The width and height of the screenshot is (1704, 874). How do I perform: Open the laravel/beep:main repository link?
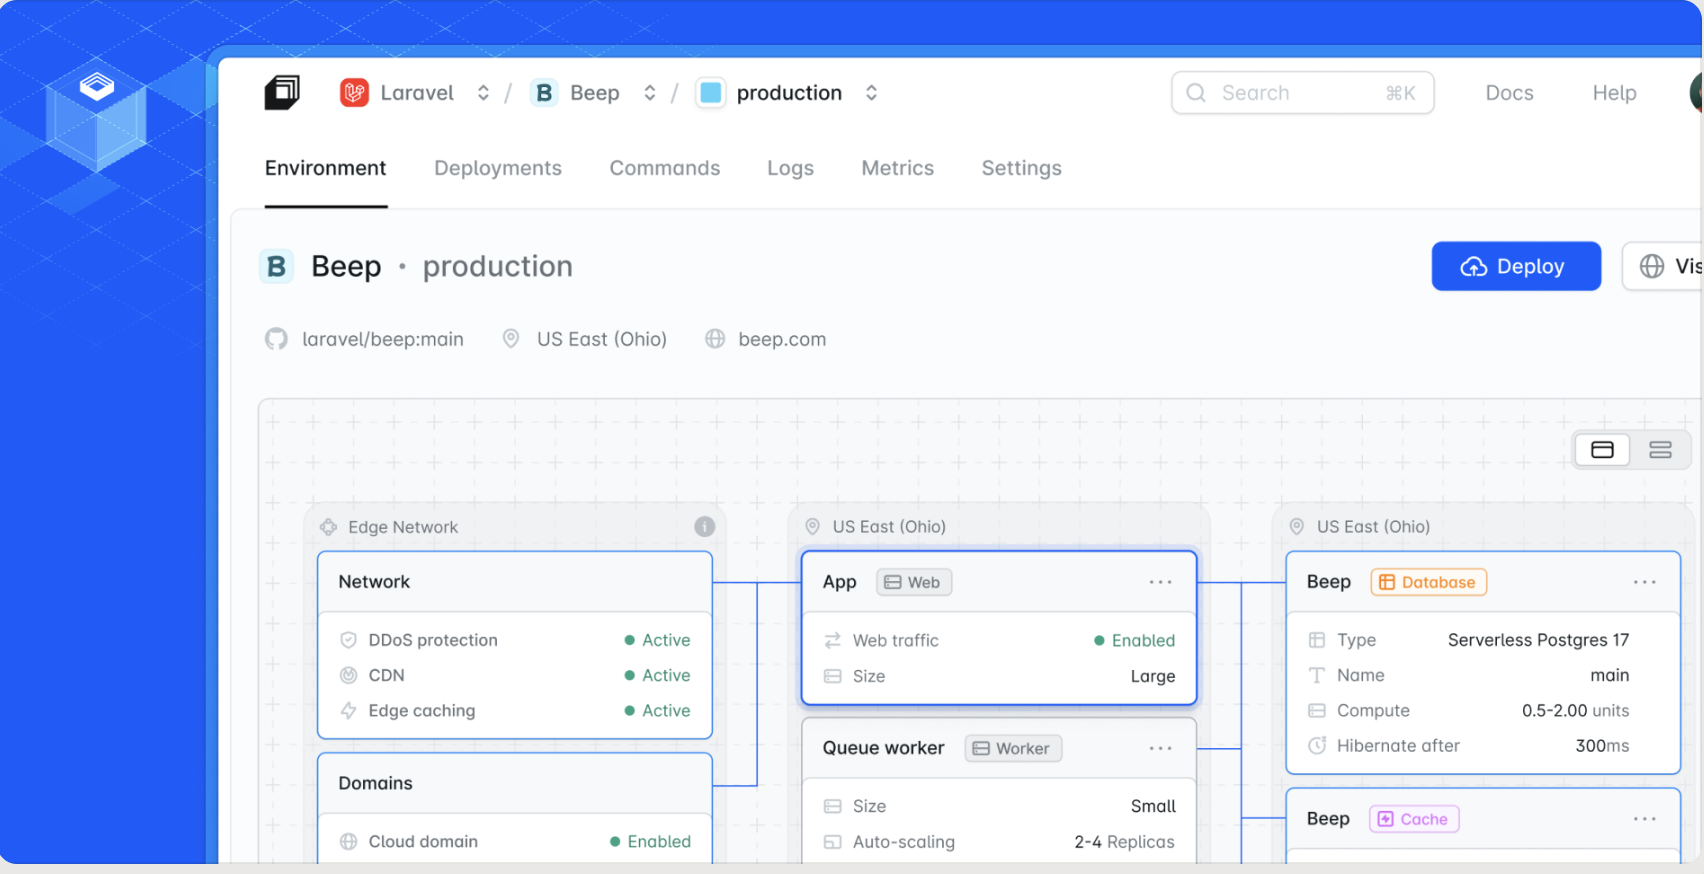point(383,339)
